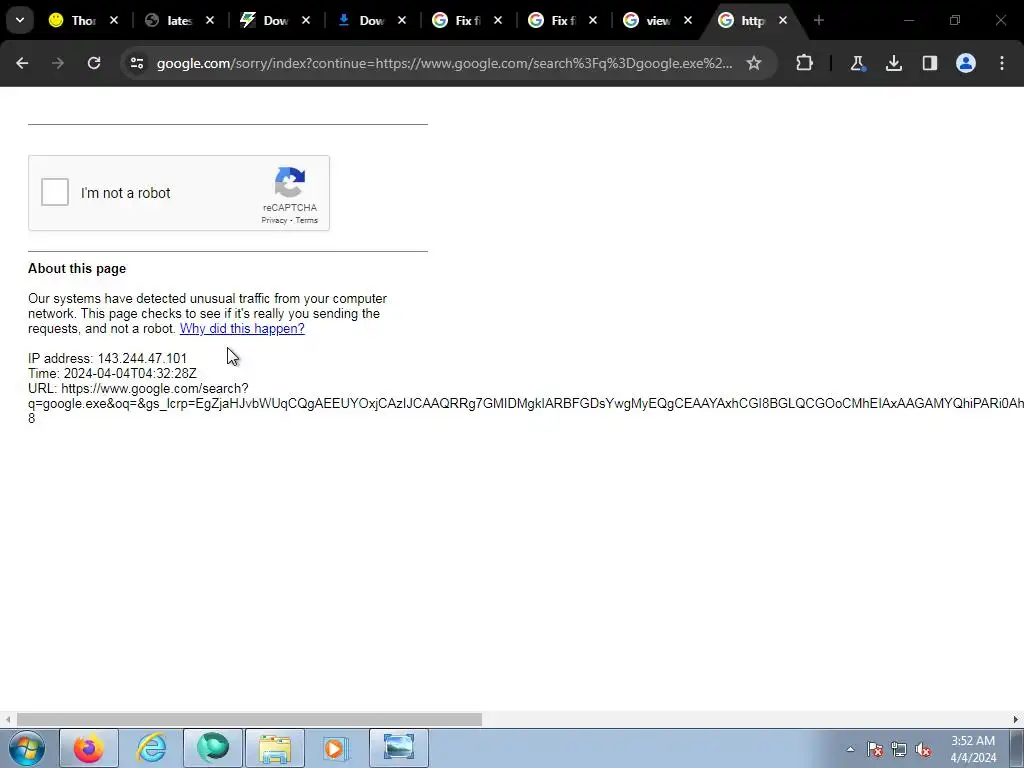
Task: Close the view tab
Action: click(x=688, y=21)
